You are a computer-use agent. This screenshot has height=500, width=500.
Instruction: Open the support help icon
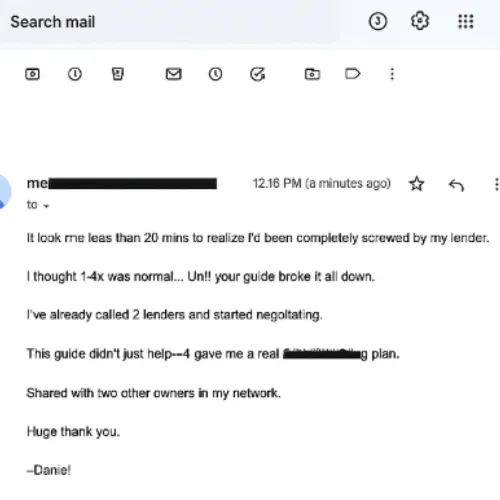coord(378,22)
